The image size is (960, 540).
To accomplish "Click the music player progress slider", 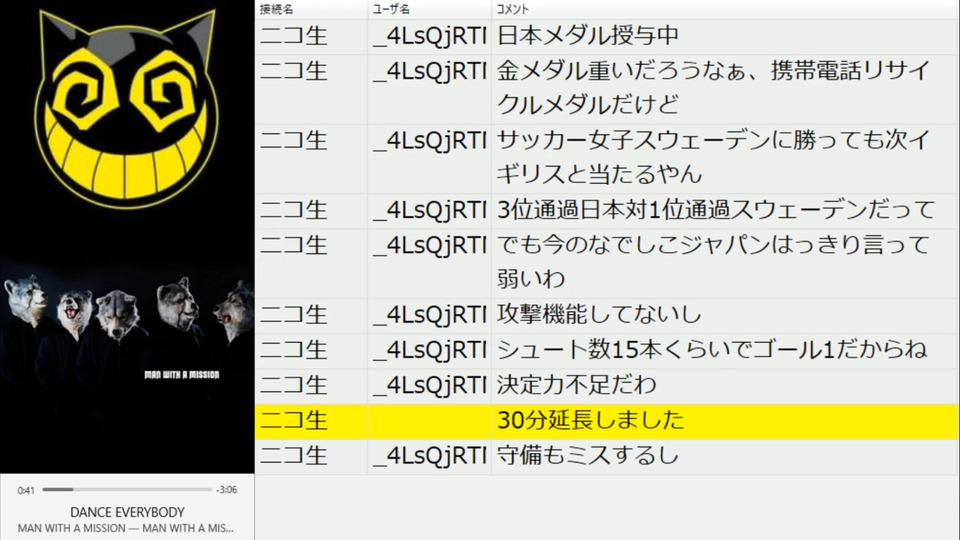I will click(127, 489).
